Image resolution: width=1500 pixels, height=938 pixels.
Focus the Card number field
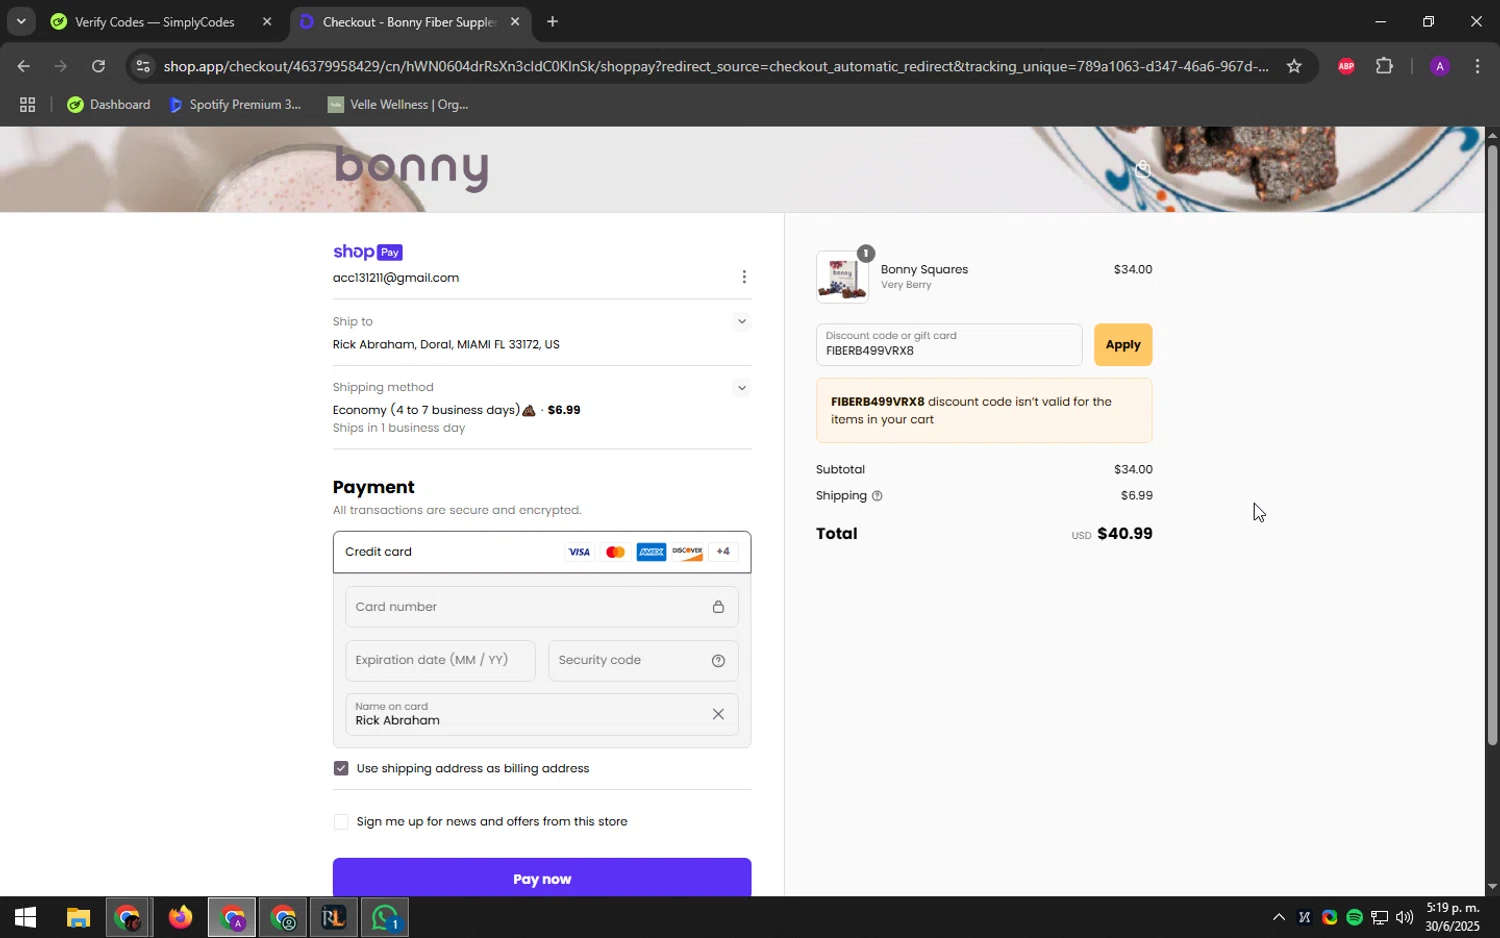(x=542, y=607)
